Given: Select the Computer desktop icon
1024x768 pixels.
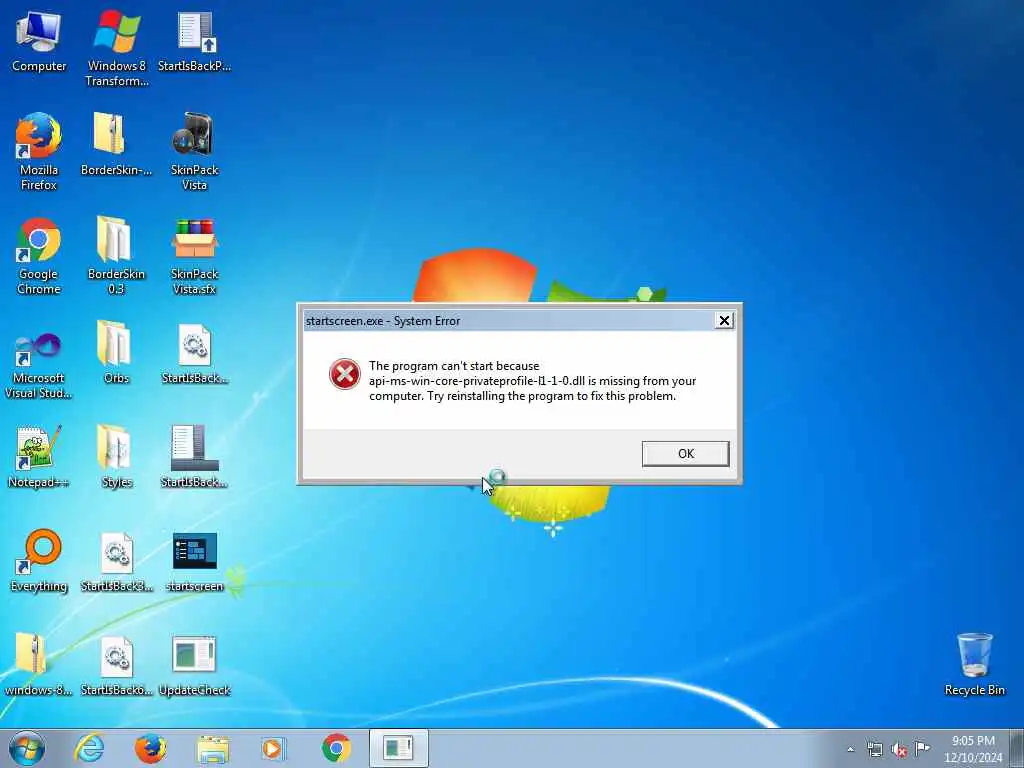Looking at the screenshot, I should point(39,42).
